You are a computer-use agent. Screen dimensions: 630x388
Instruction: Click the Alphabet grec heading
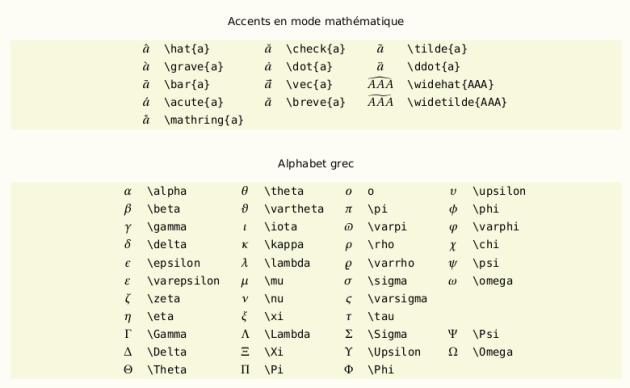(x=315, y=164)
